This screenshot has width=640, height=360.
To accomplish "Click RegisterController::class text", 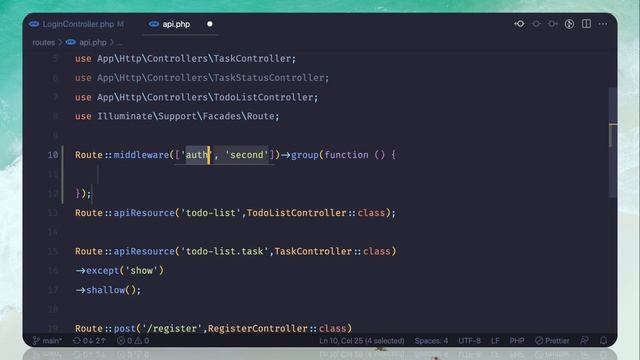I will tap(277, 329).
